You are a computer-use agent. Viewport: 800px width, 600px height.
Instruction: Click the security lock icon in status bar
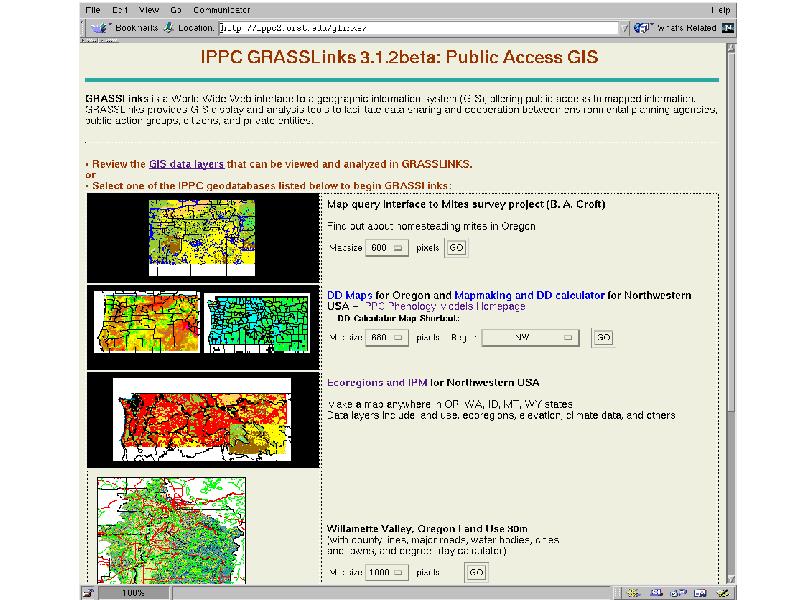pyautogui.click(x=89, y=593)
